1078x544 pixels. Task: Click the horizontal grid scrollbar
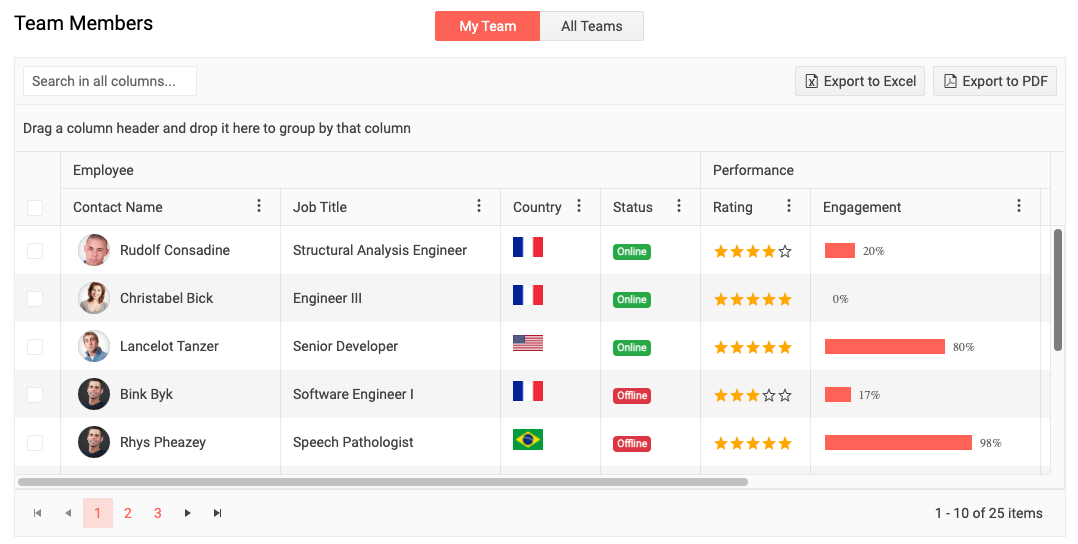click(x=383, y=482)
